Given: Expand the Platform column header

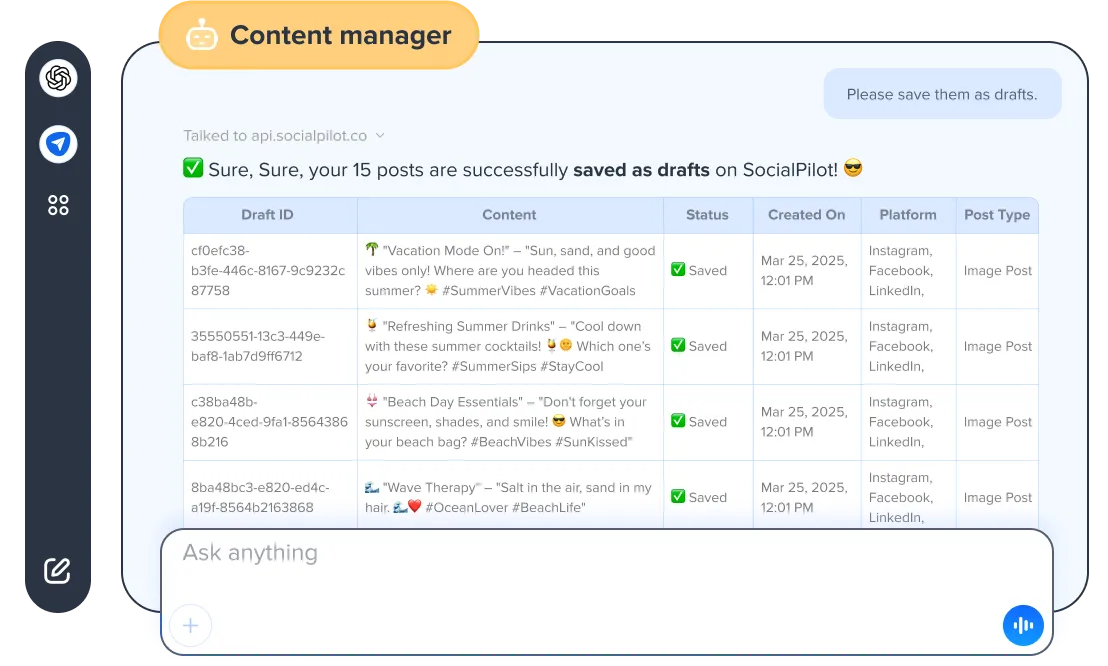Looking at the screenshot, I should click(907, 214).
